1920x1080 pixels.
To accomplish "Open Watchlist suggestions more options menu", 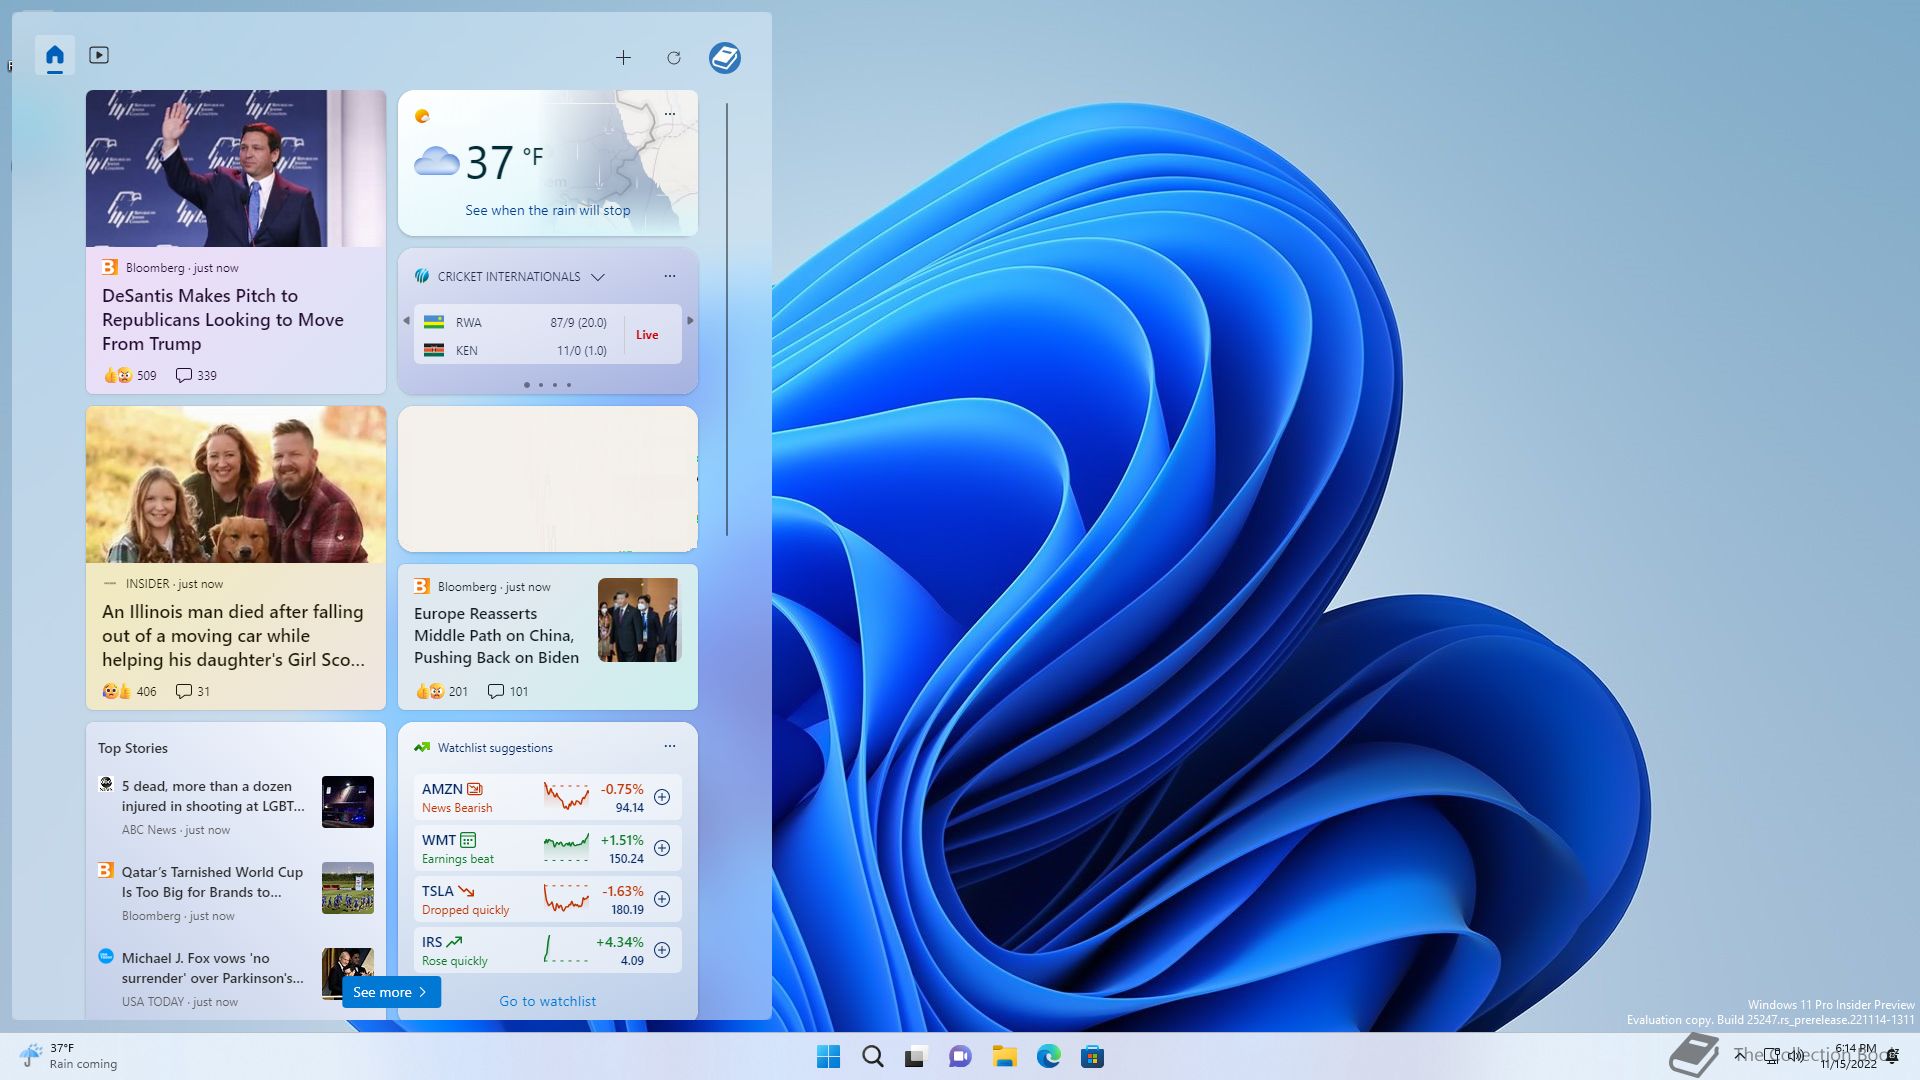I will point(670,746).
